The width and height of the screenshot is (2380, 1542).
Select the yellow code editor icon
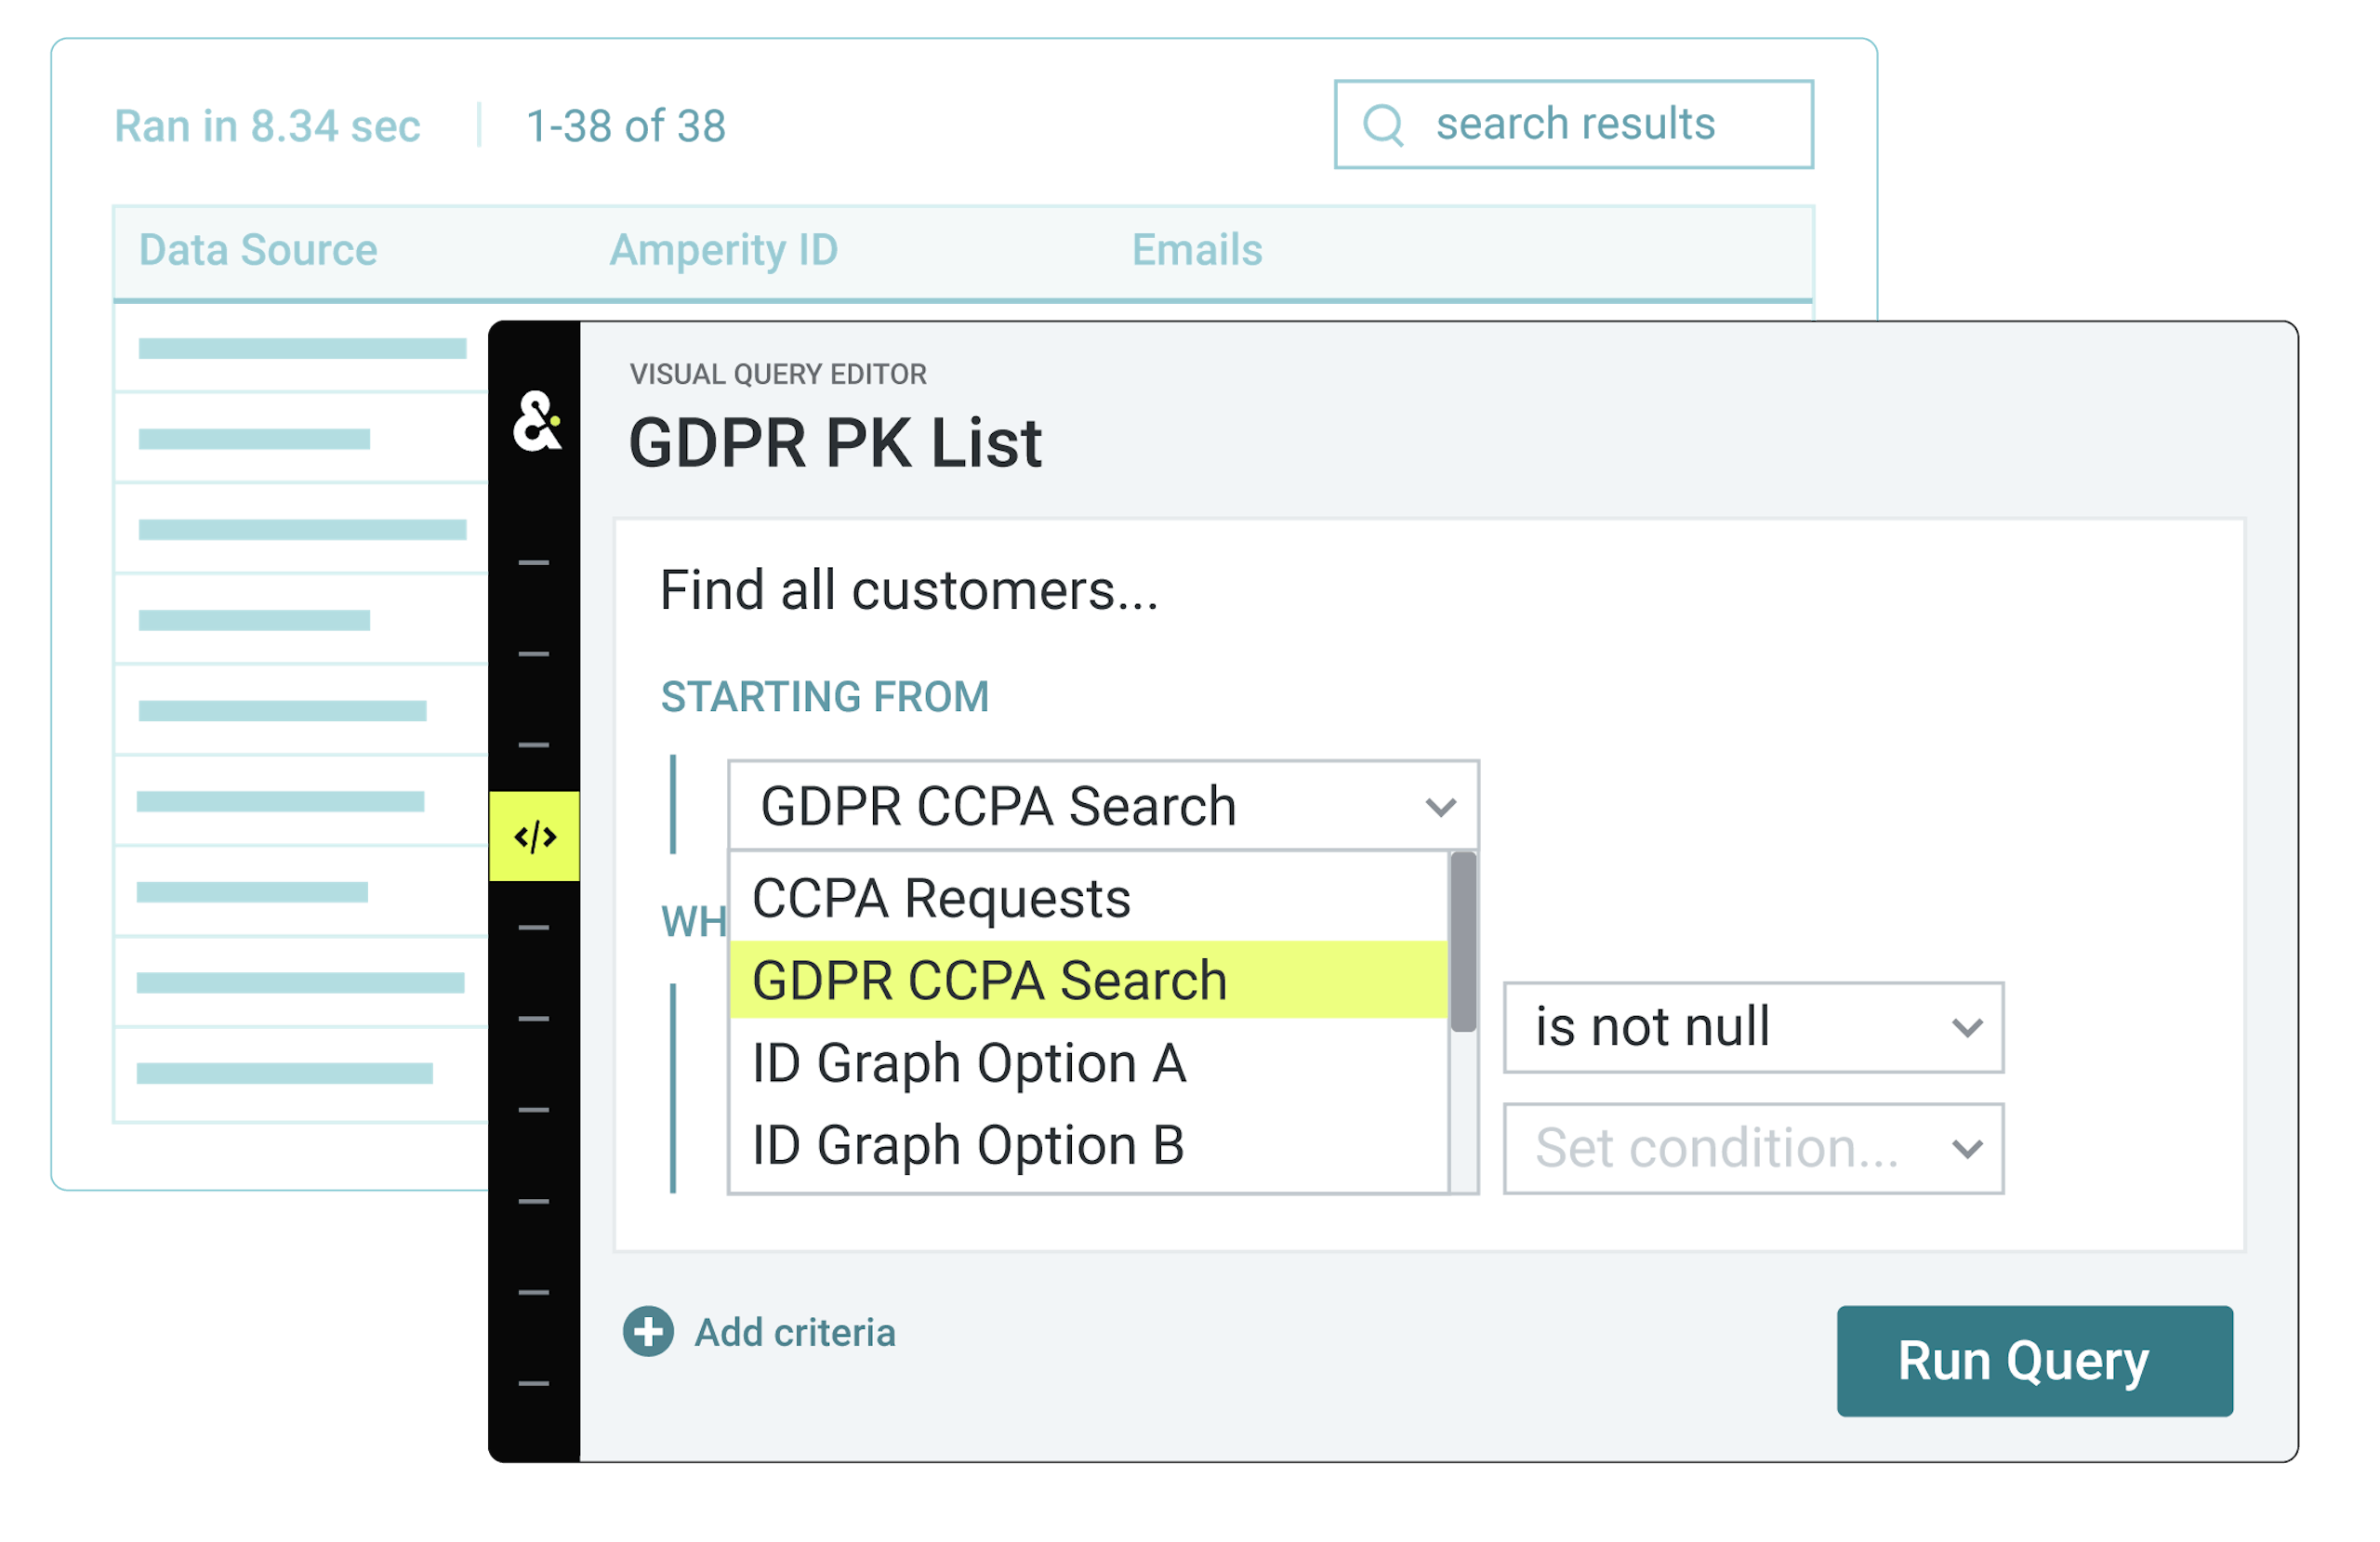coord(535,836)
